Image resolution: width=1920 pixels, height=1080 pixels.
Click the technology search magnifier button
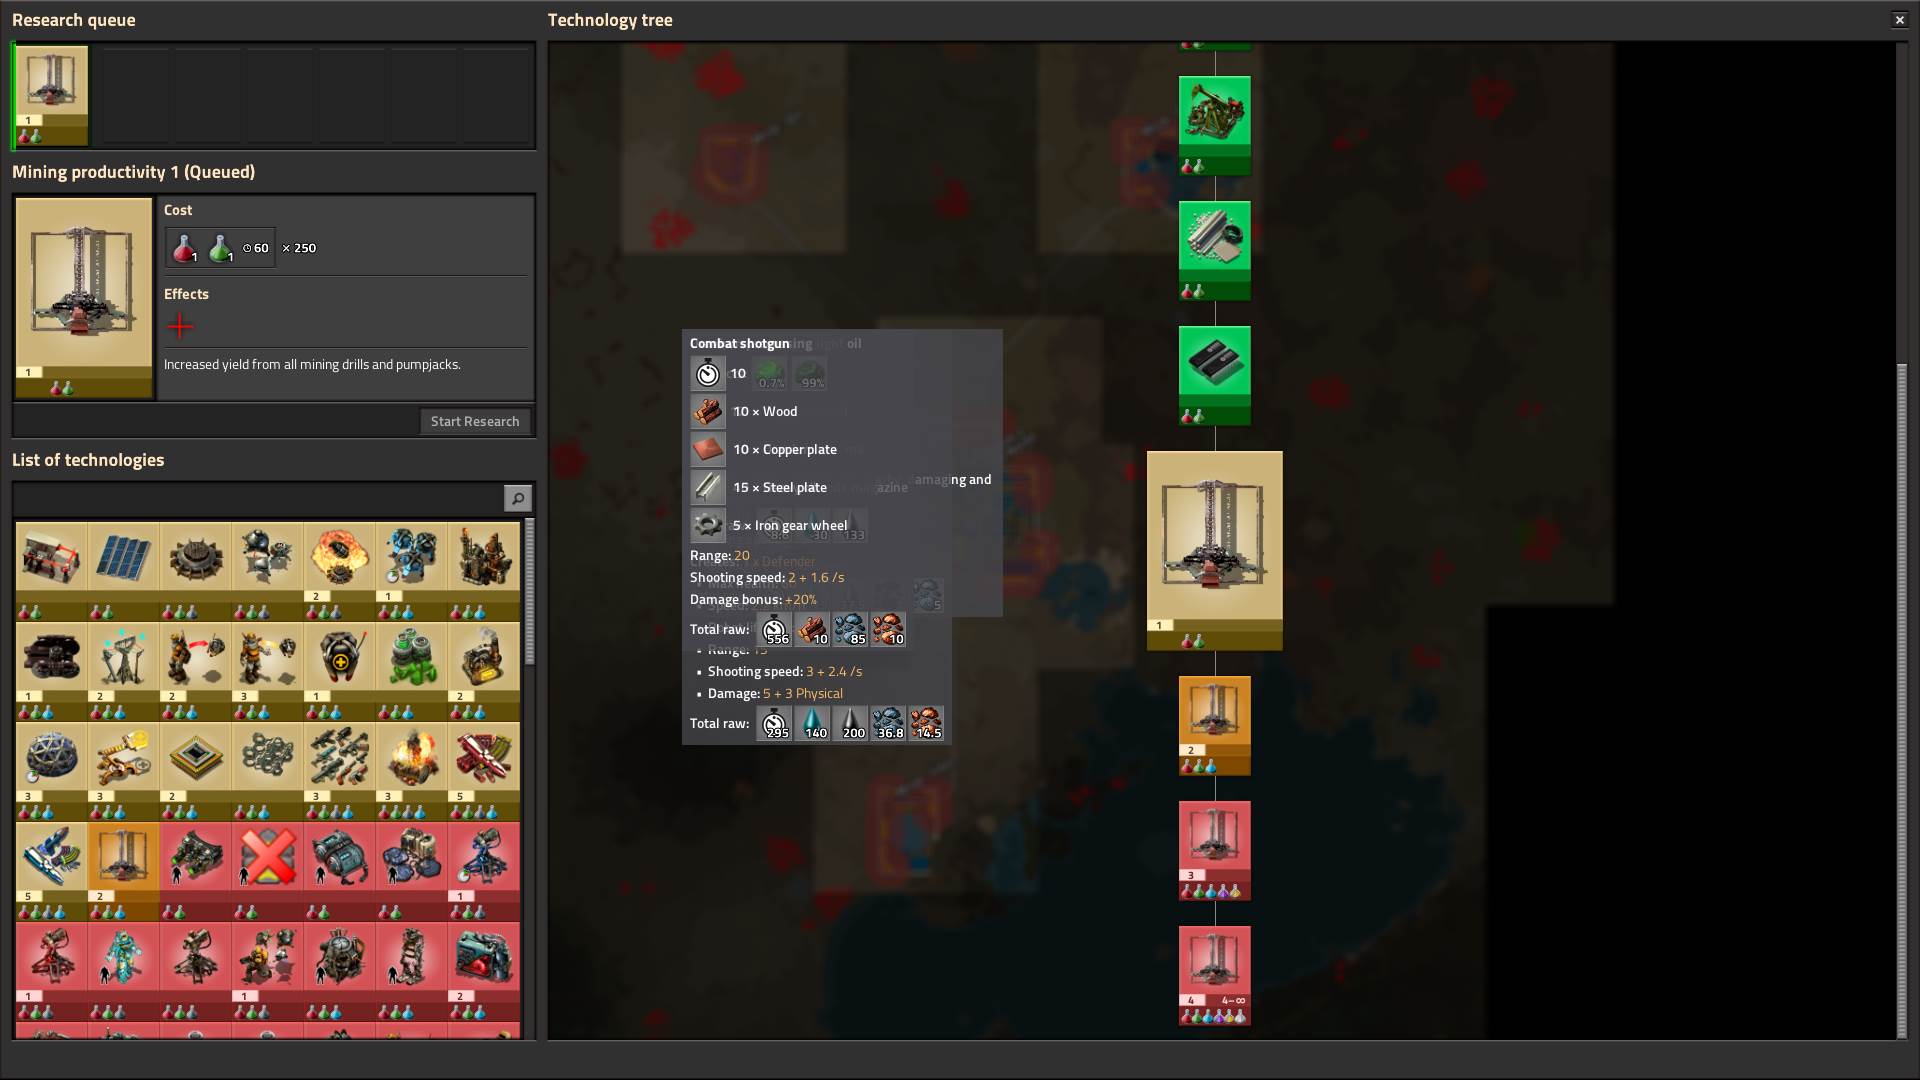[x=517, y=498]
